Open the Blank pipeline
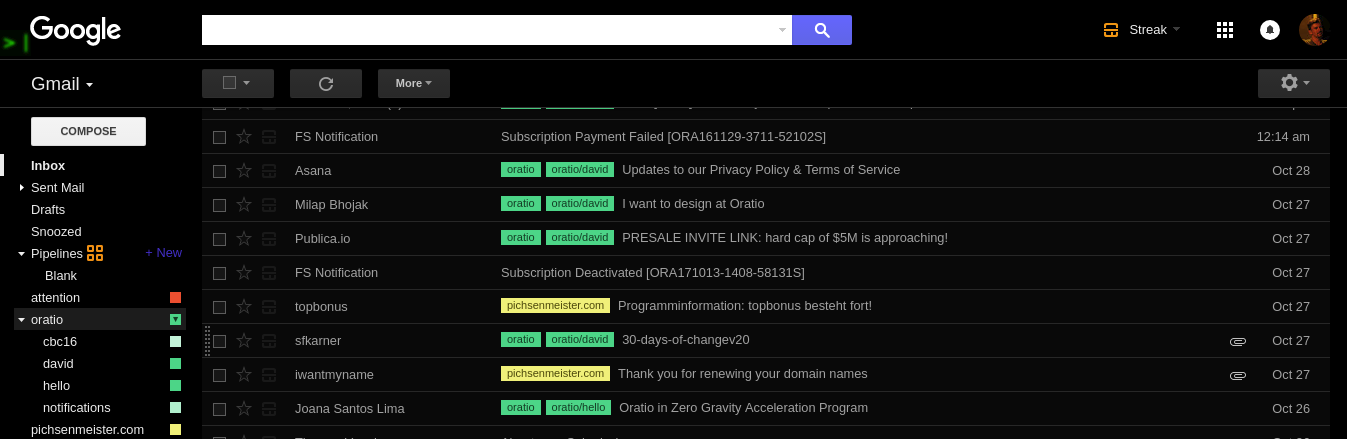 click(x=61, y=276)
